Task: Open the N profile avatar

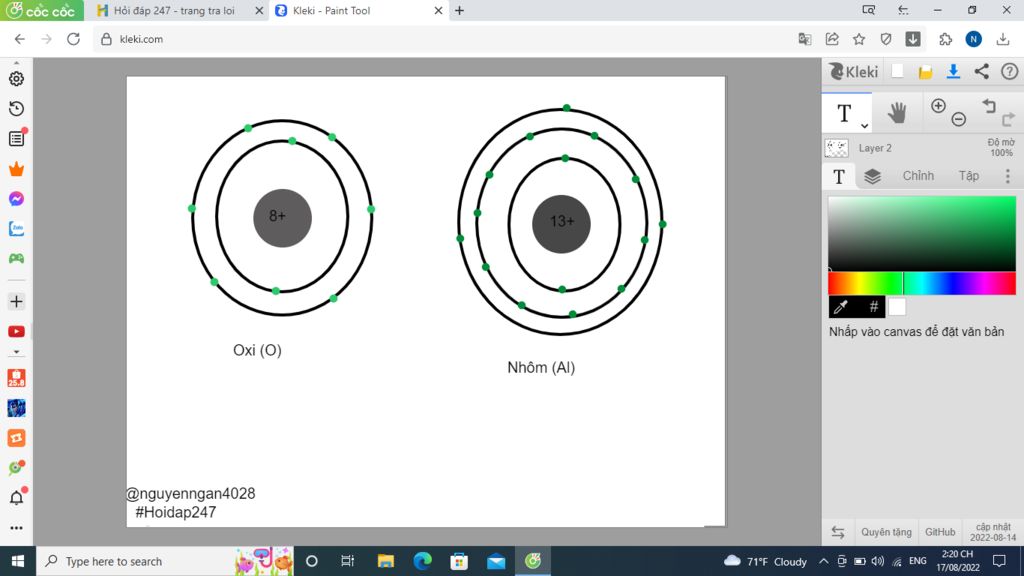Action: point(974,39)
